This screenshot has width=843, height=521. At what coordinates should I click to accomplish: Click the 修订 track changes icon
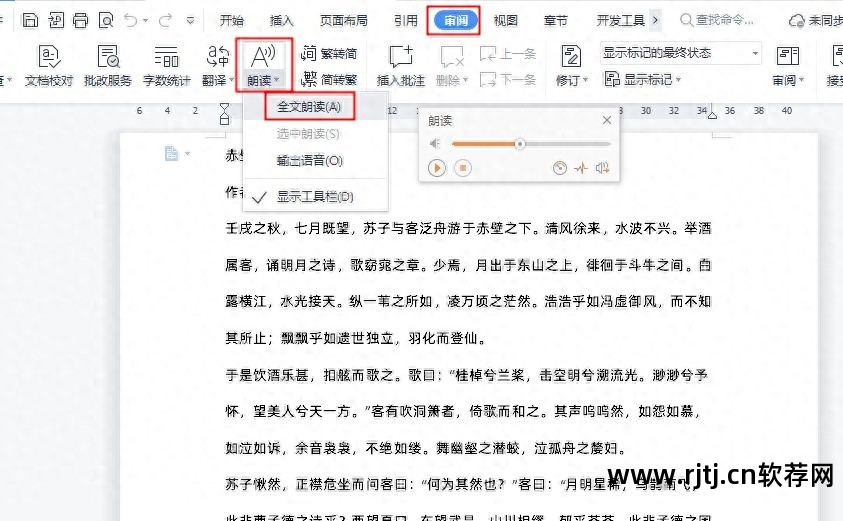coord(571,56)
